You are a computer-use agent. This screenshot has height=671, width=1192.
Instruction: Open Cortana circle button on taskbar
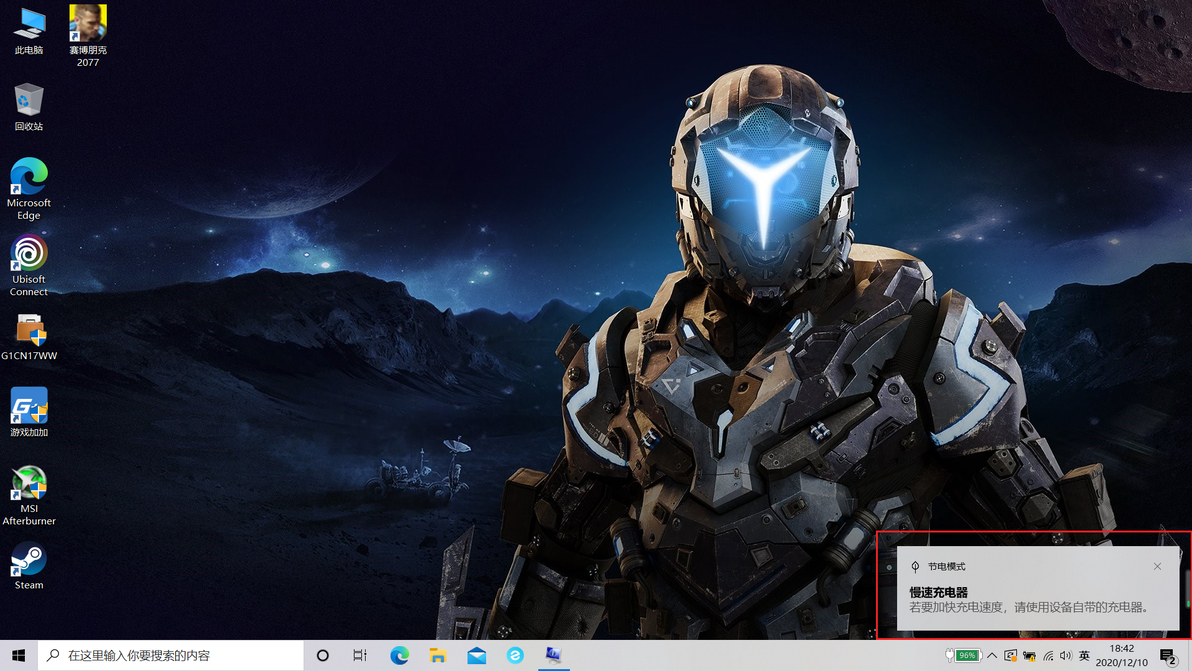[322, 655]
